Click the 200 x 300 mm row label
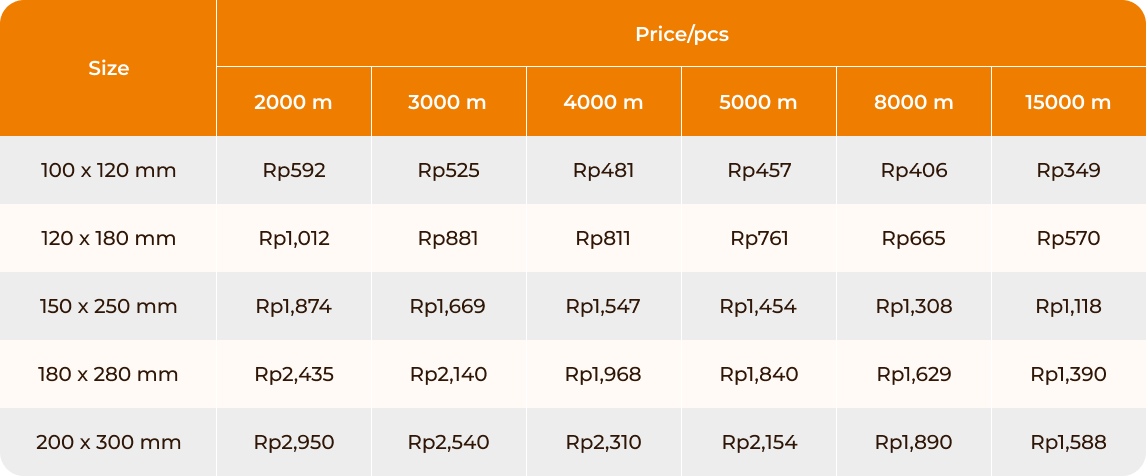 point(108,442)
